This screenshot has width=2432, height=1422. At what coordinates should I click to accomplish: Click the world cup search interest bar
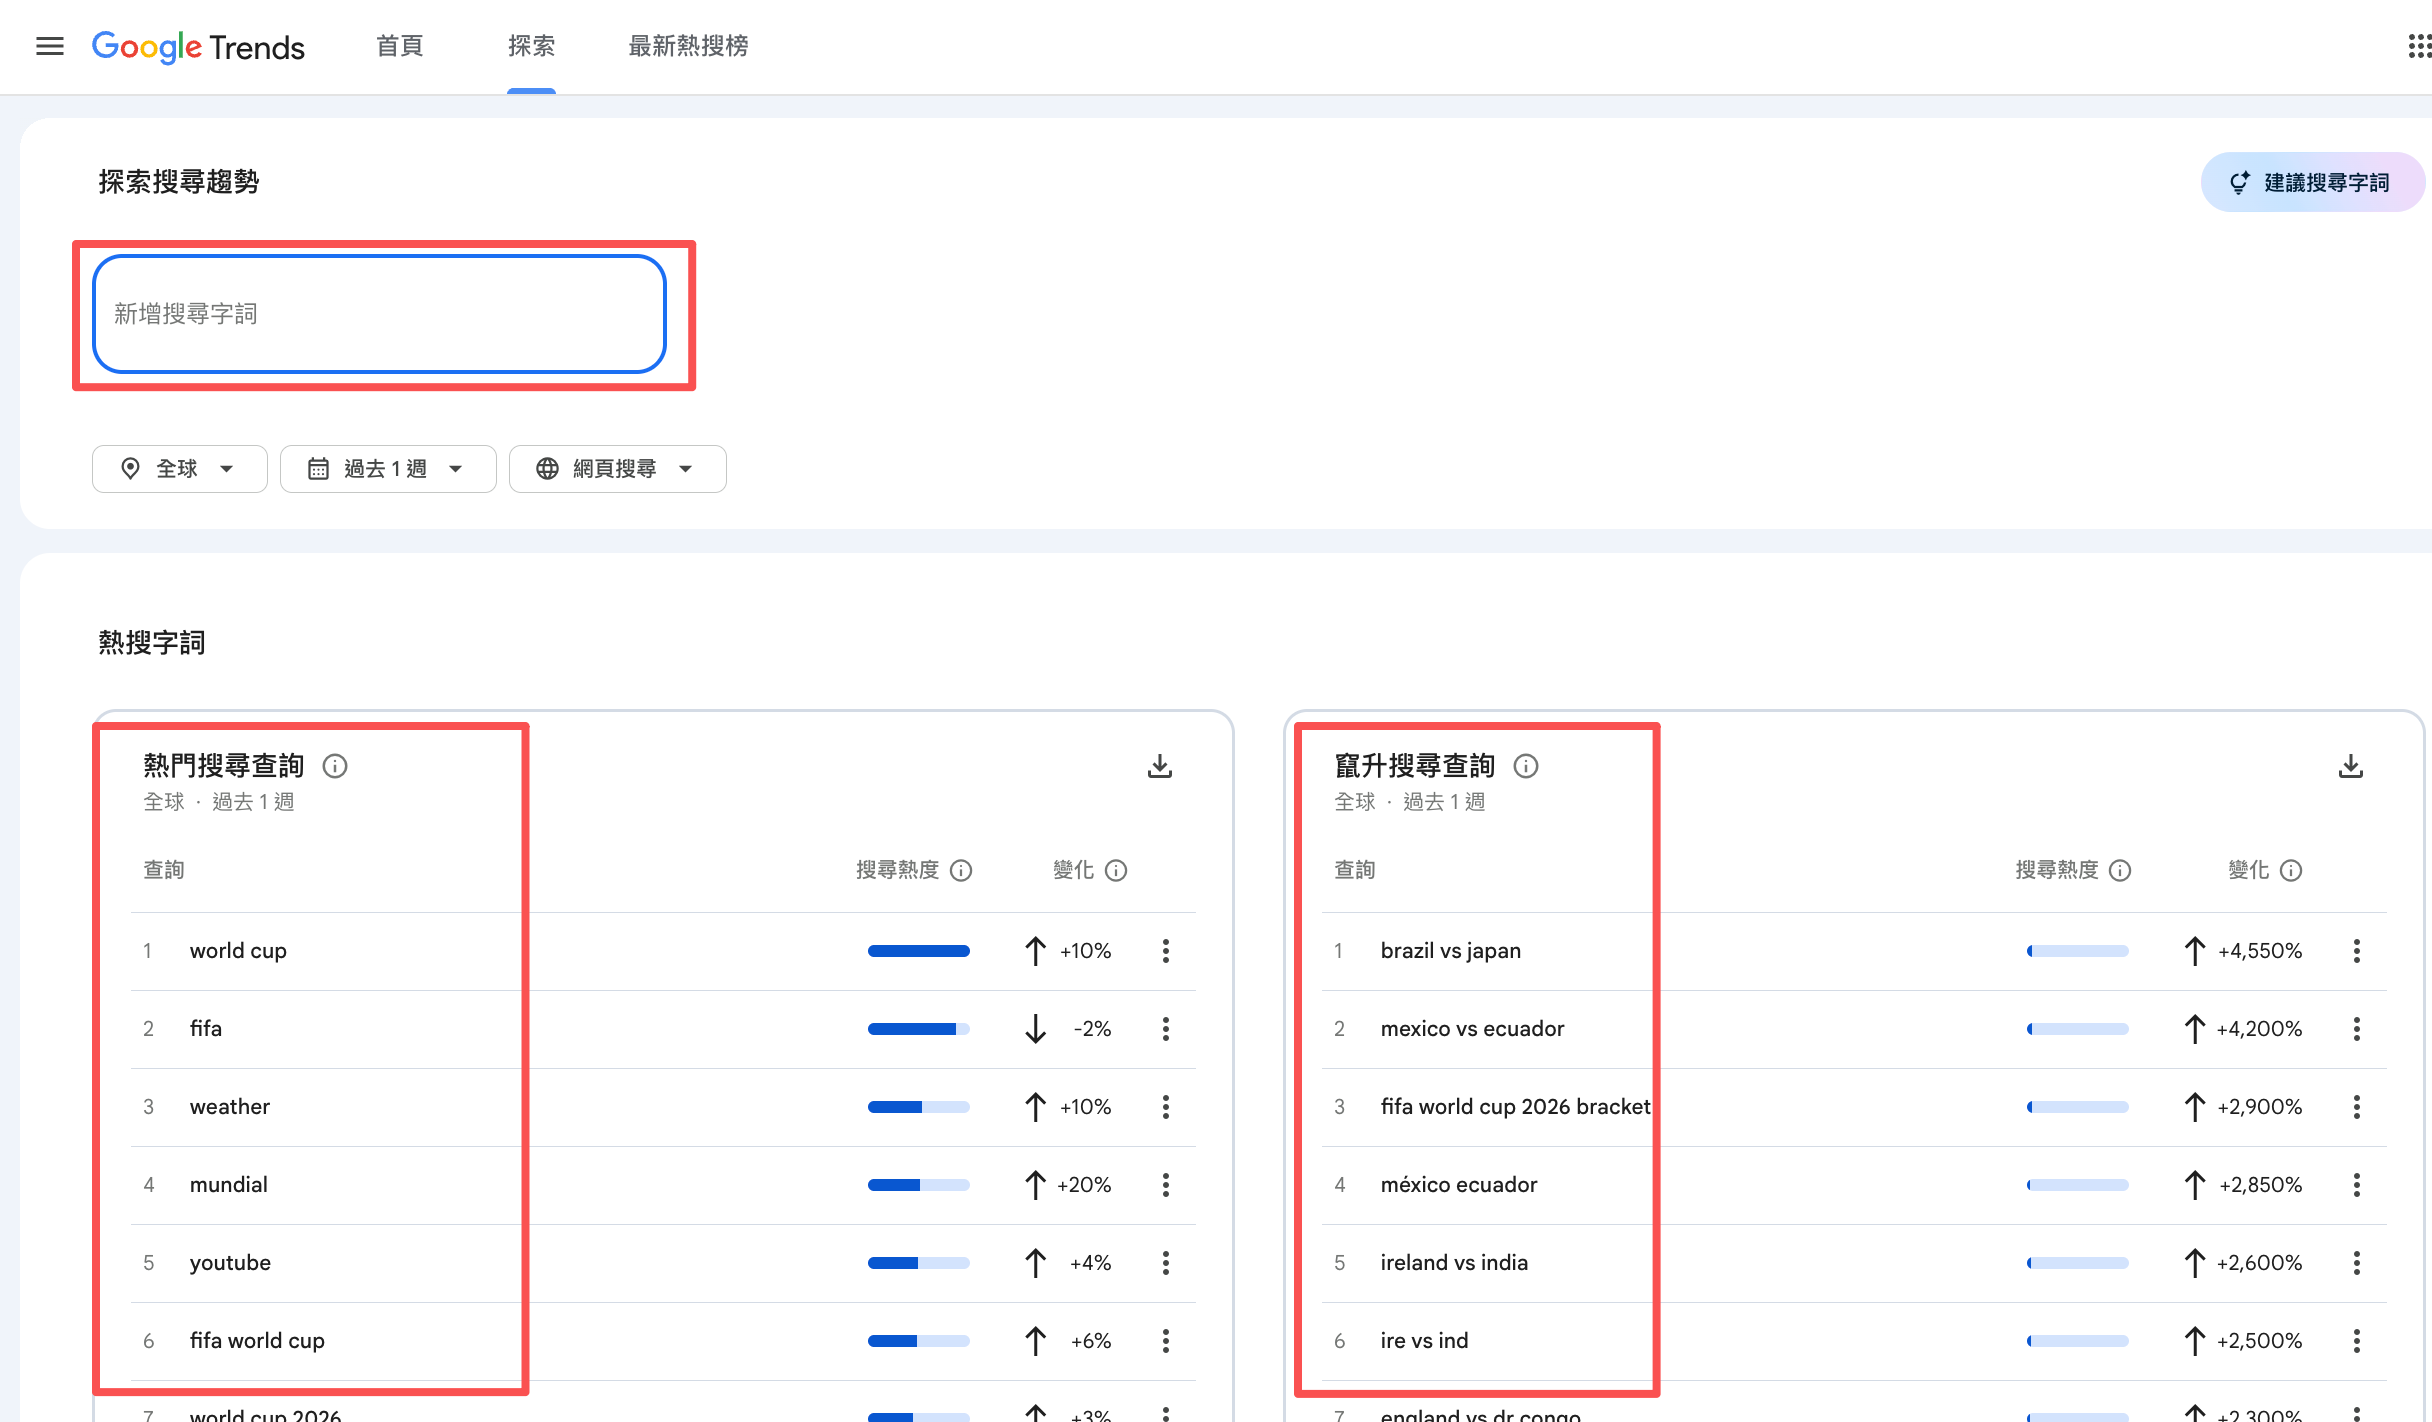point(919,951)
